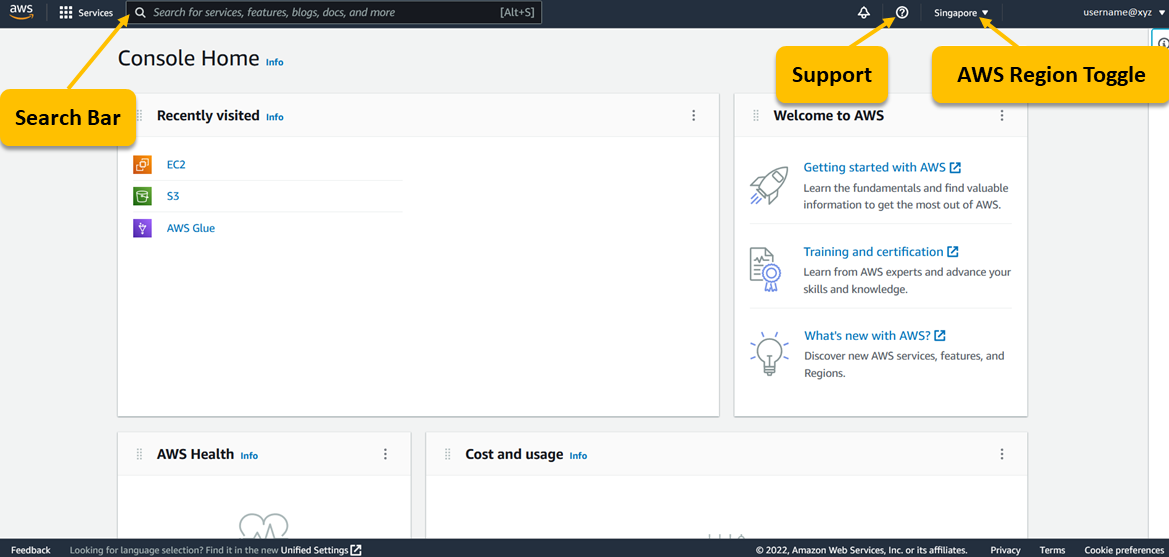1169x557 pixels.
Task: Open the Privacy footer link
Action: coord(1006,550)
